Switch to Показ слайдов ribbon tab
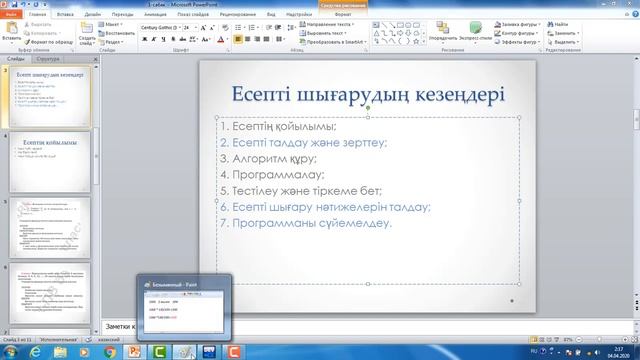 (193, 14)
